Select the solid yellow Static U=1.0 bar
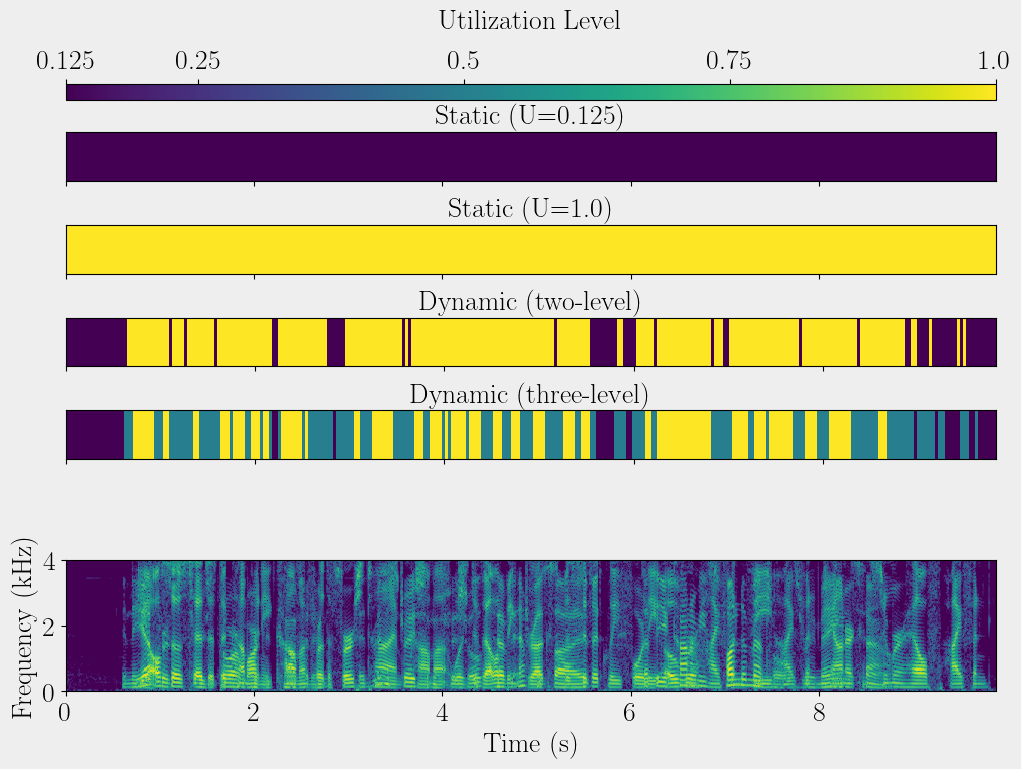Image resolution: width=1021 pixels, height=769 pixels. (531, 250)
